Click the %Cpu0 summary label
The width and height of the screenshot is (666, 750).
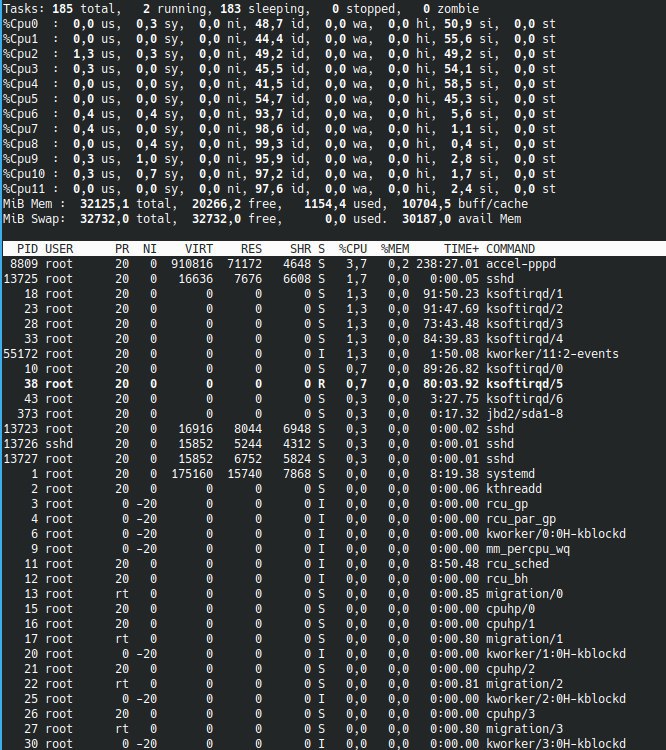pyautogui.click(x=21, y=23)
